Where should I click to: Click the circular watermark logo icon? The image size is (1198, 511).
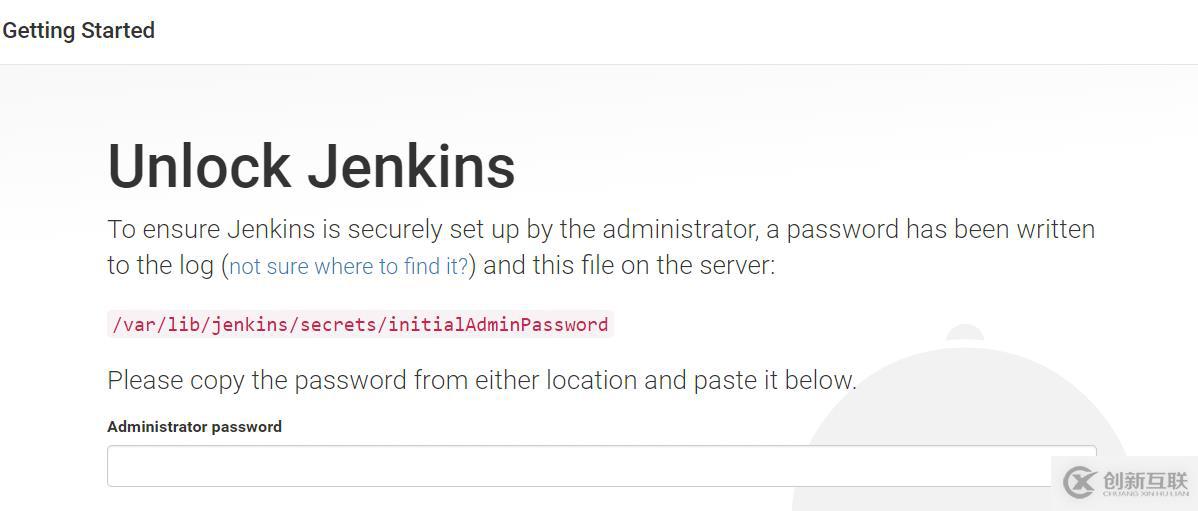pos(1079,482)
